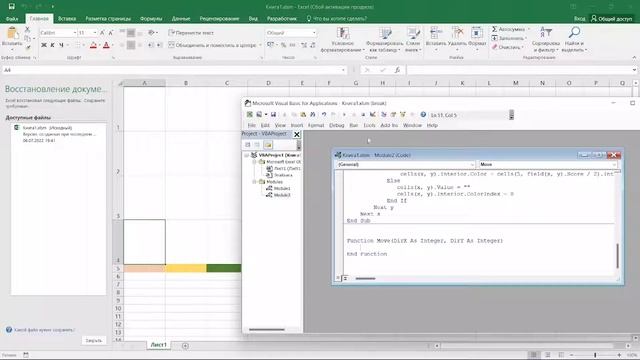Click the Save icon in Excel title bar

11,7
